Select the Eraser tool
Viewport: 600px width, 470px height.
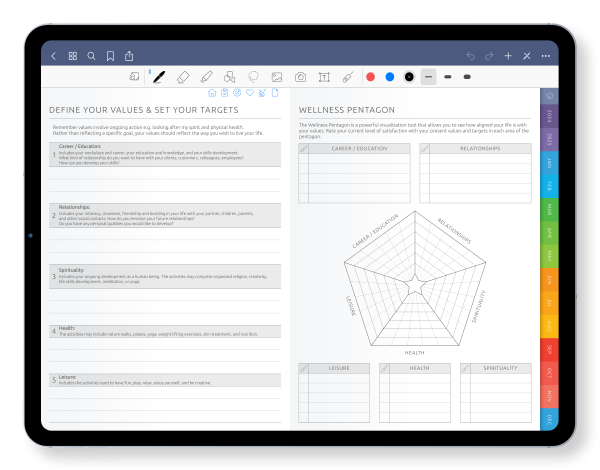[183, 77]
